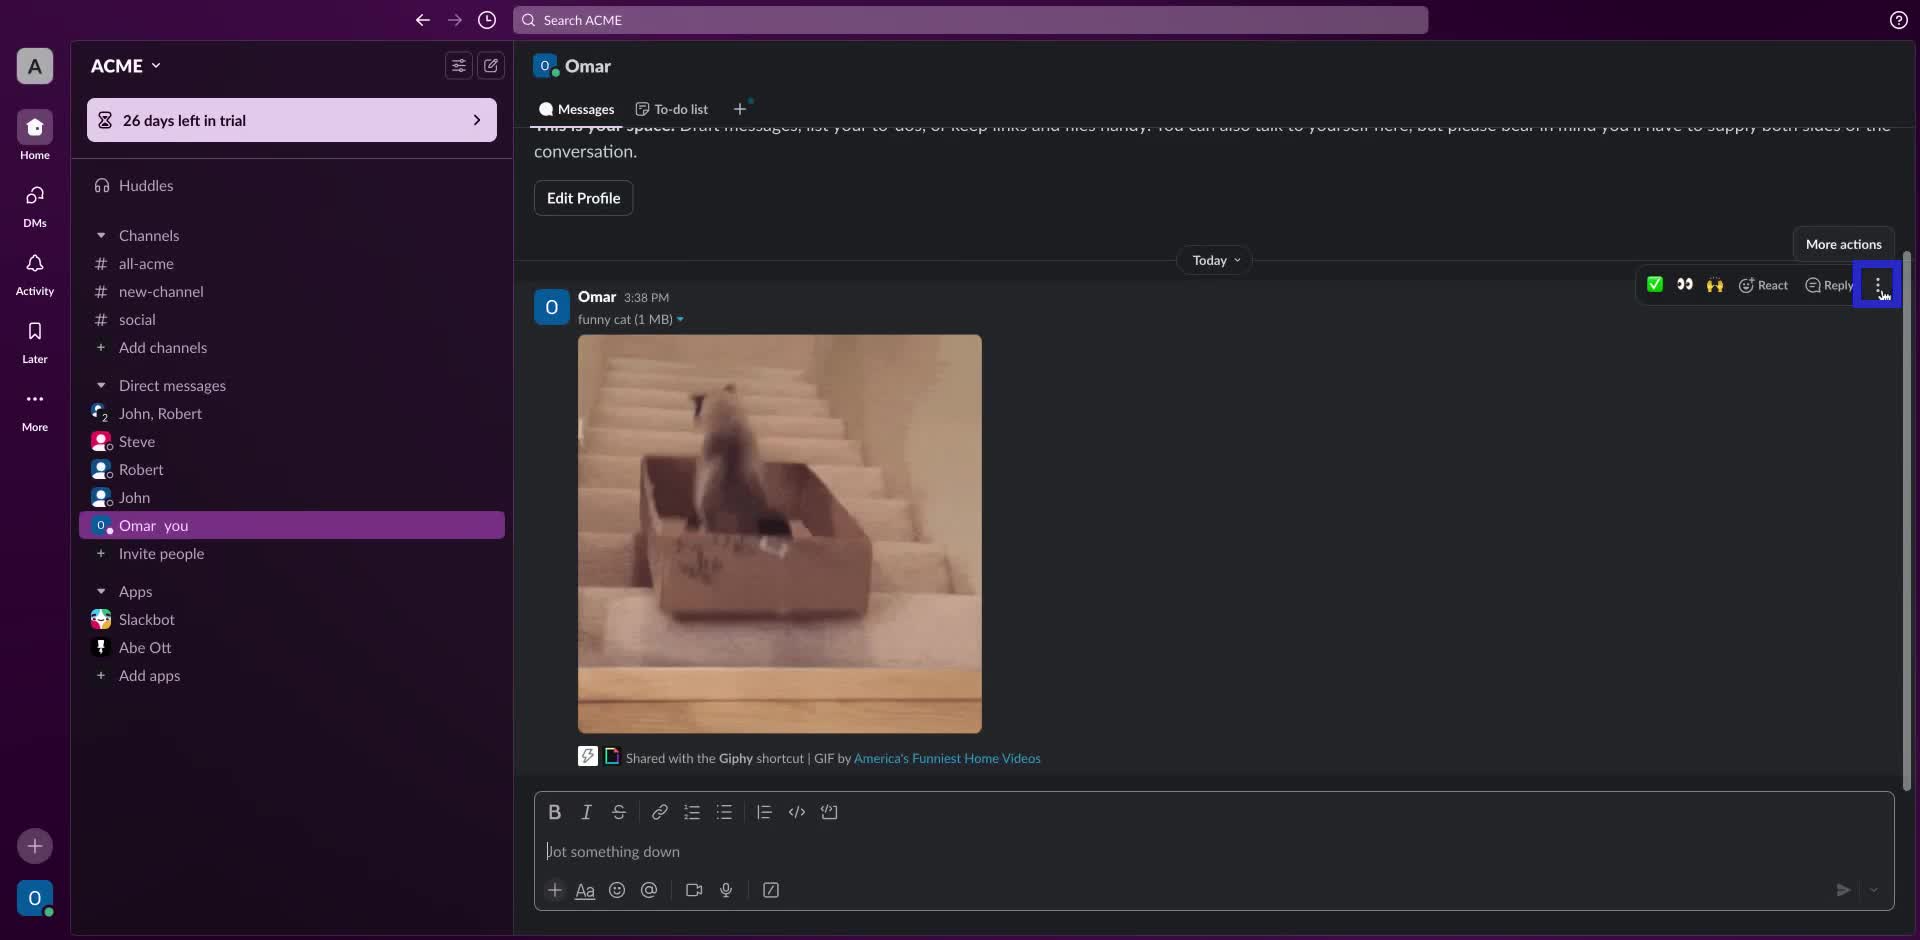This screenshot has height=940, width=1920.
Task: Click the Edit Profile button
Action: [583, 198]
